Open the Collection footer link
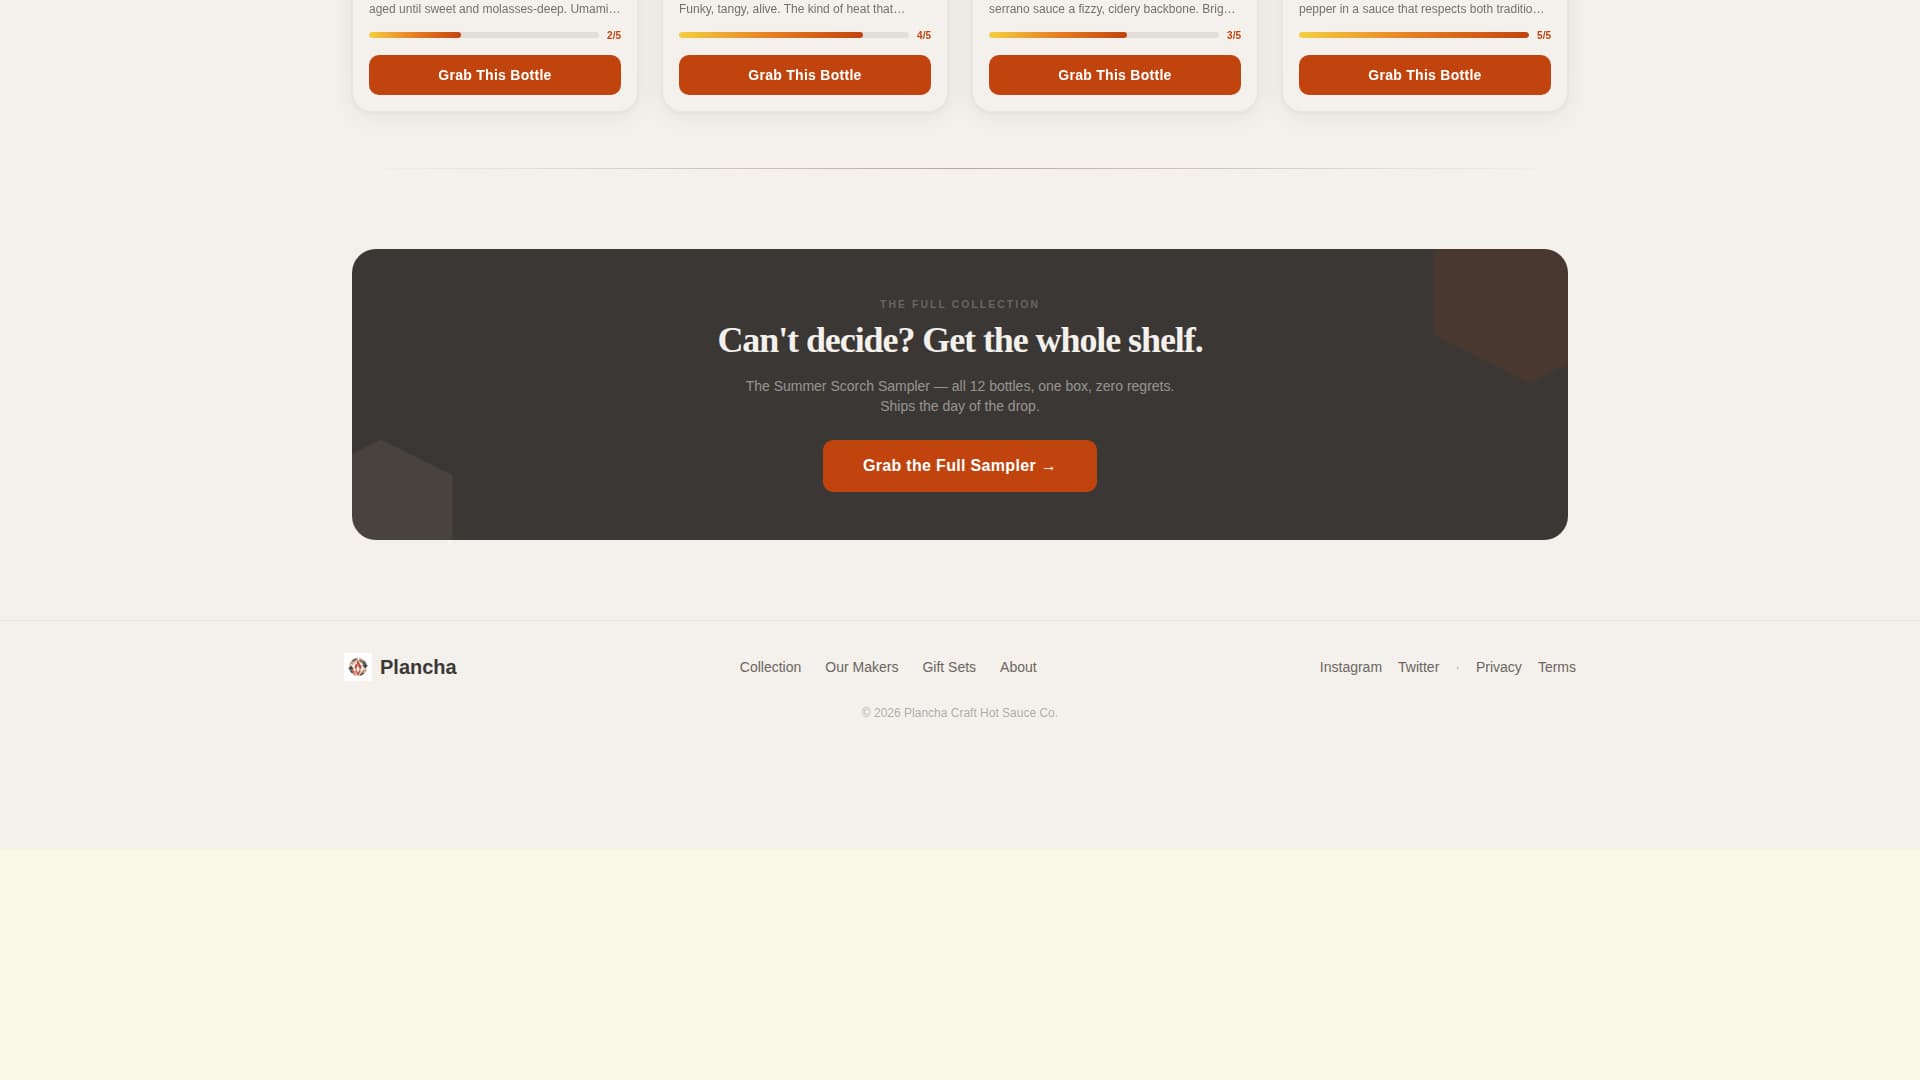 [x=770, y=667]
